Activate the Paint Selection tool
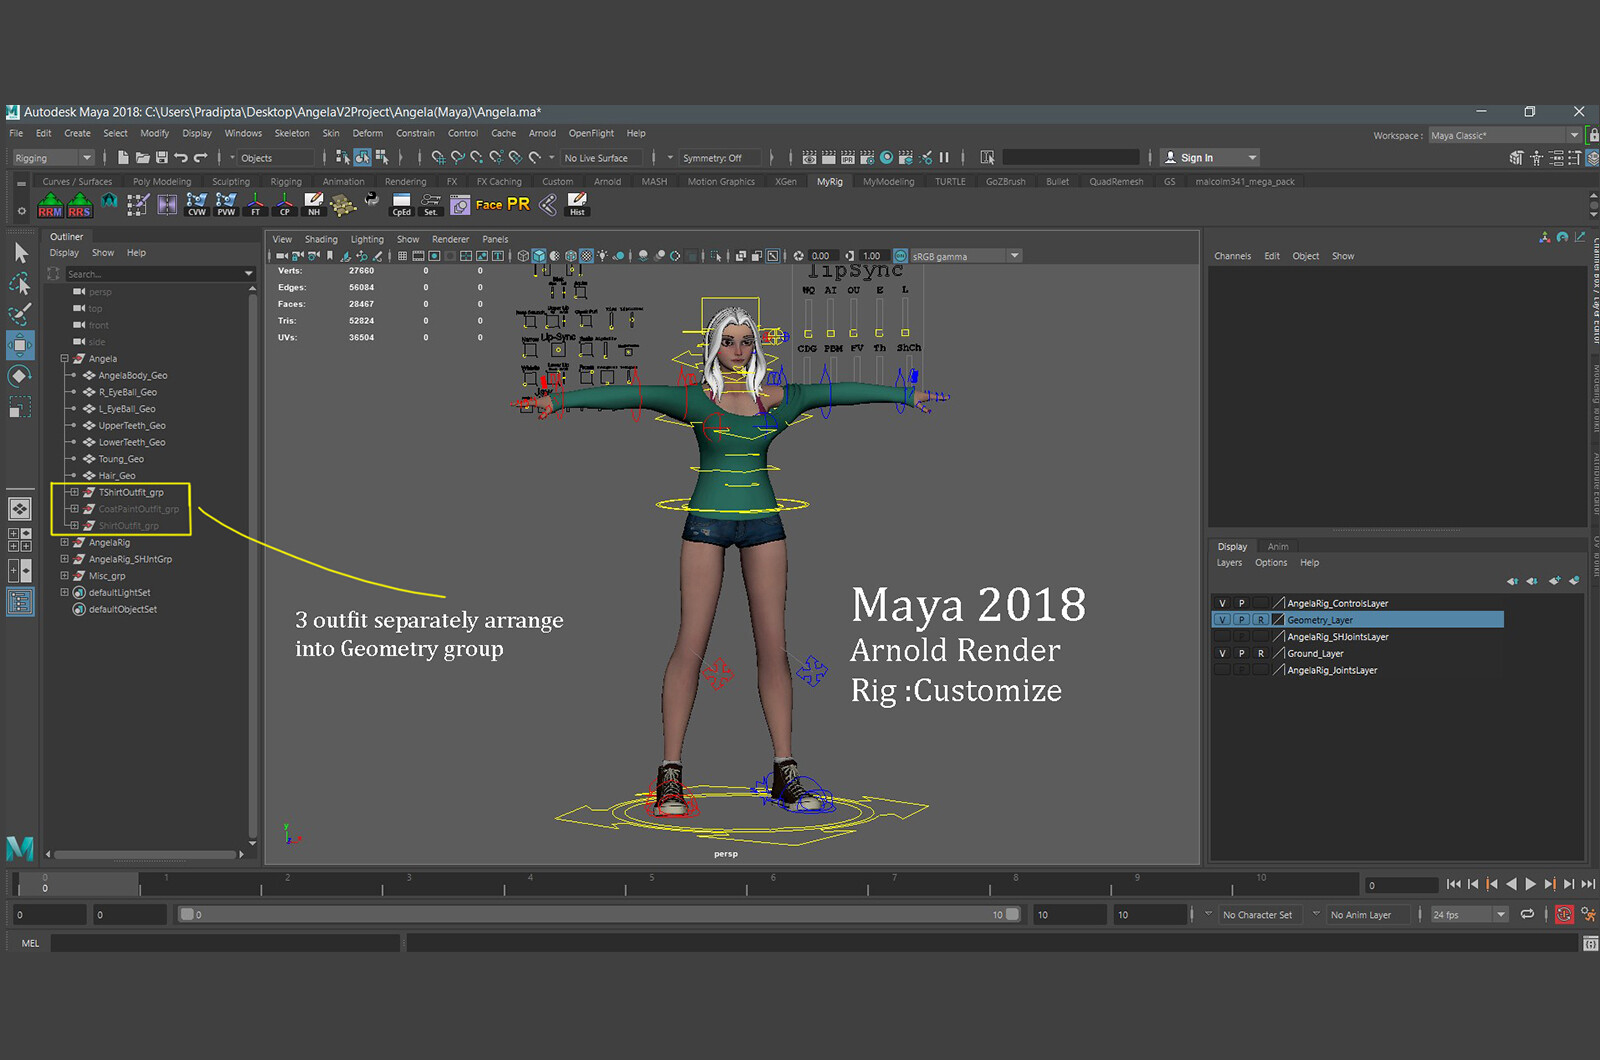Viewport: 1600px width, 1060px height. [20, 314]
